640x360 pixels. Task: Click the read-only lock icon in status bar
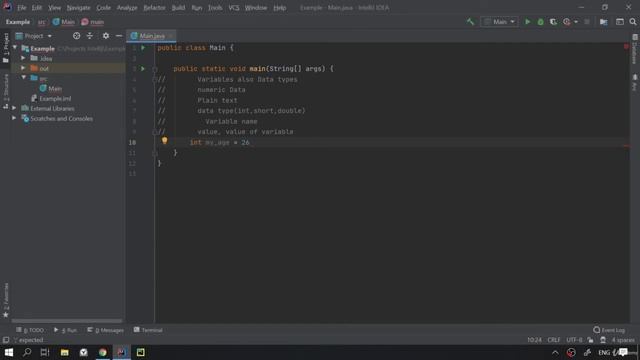coord(590,340)
